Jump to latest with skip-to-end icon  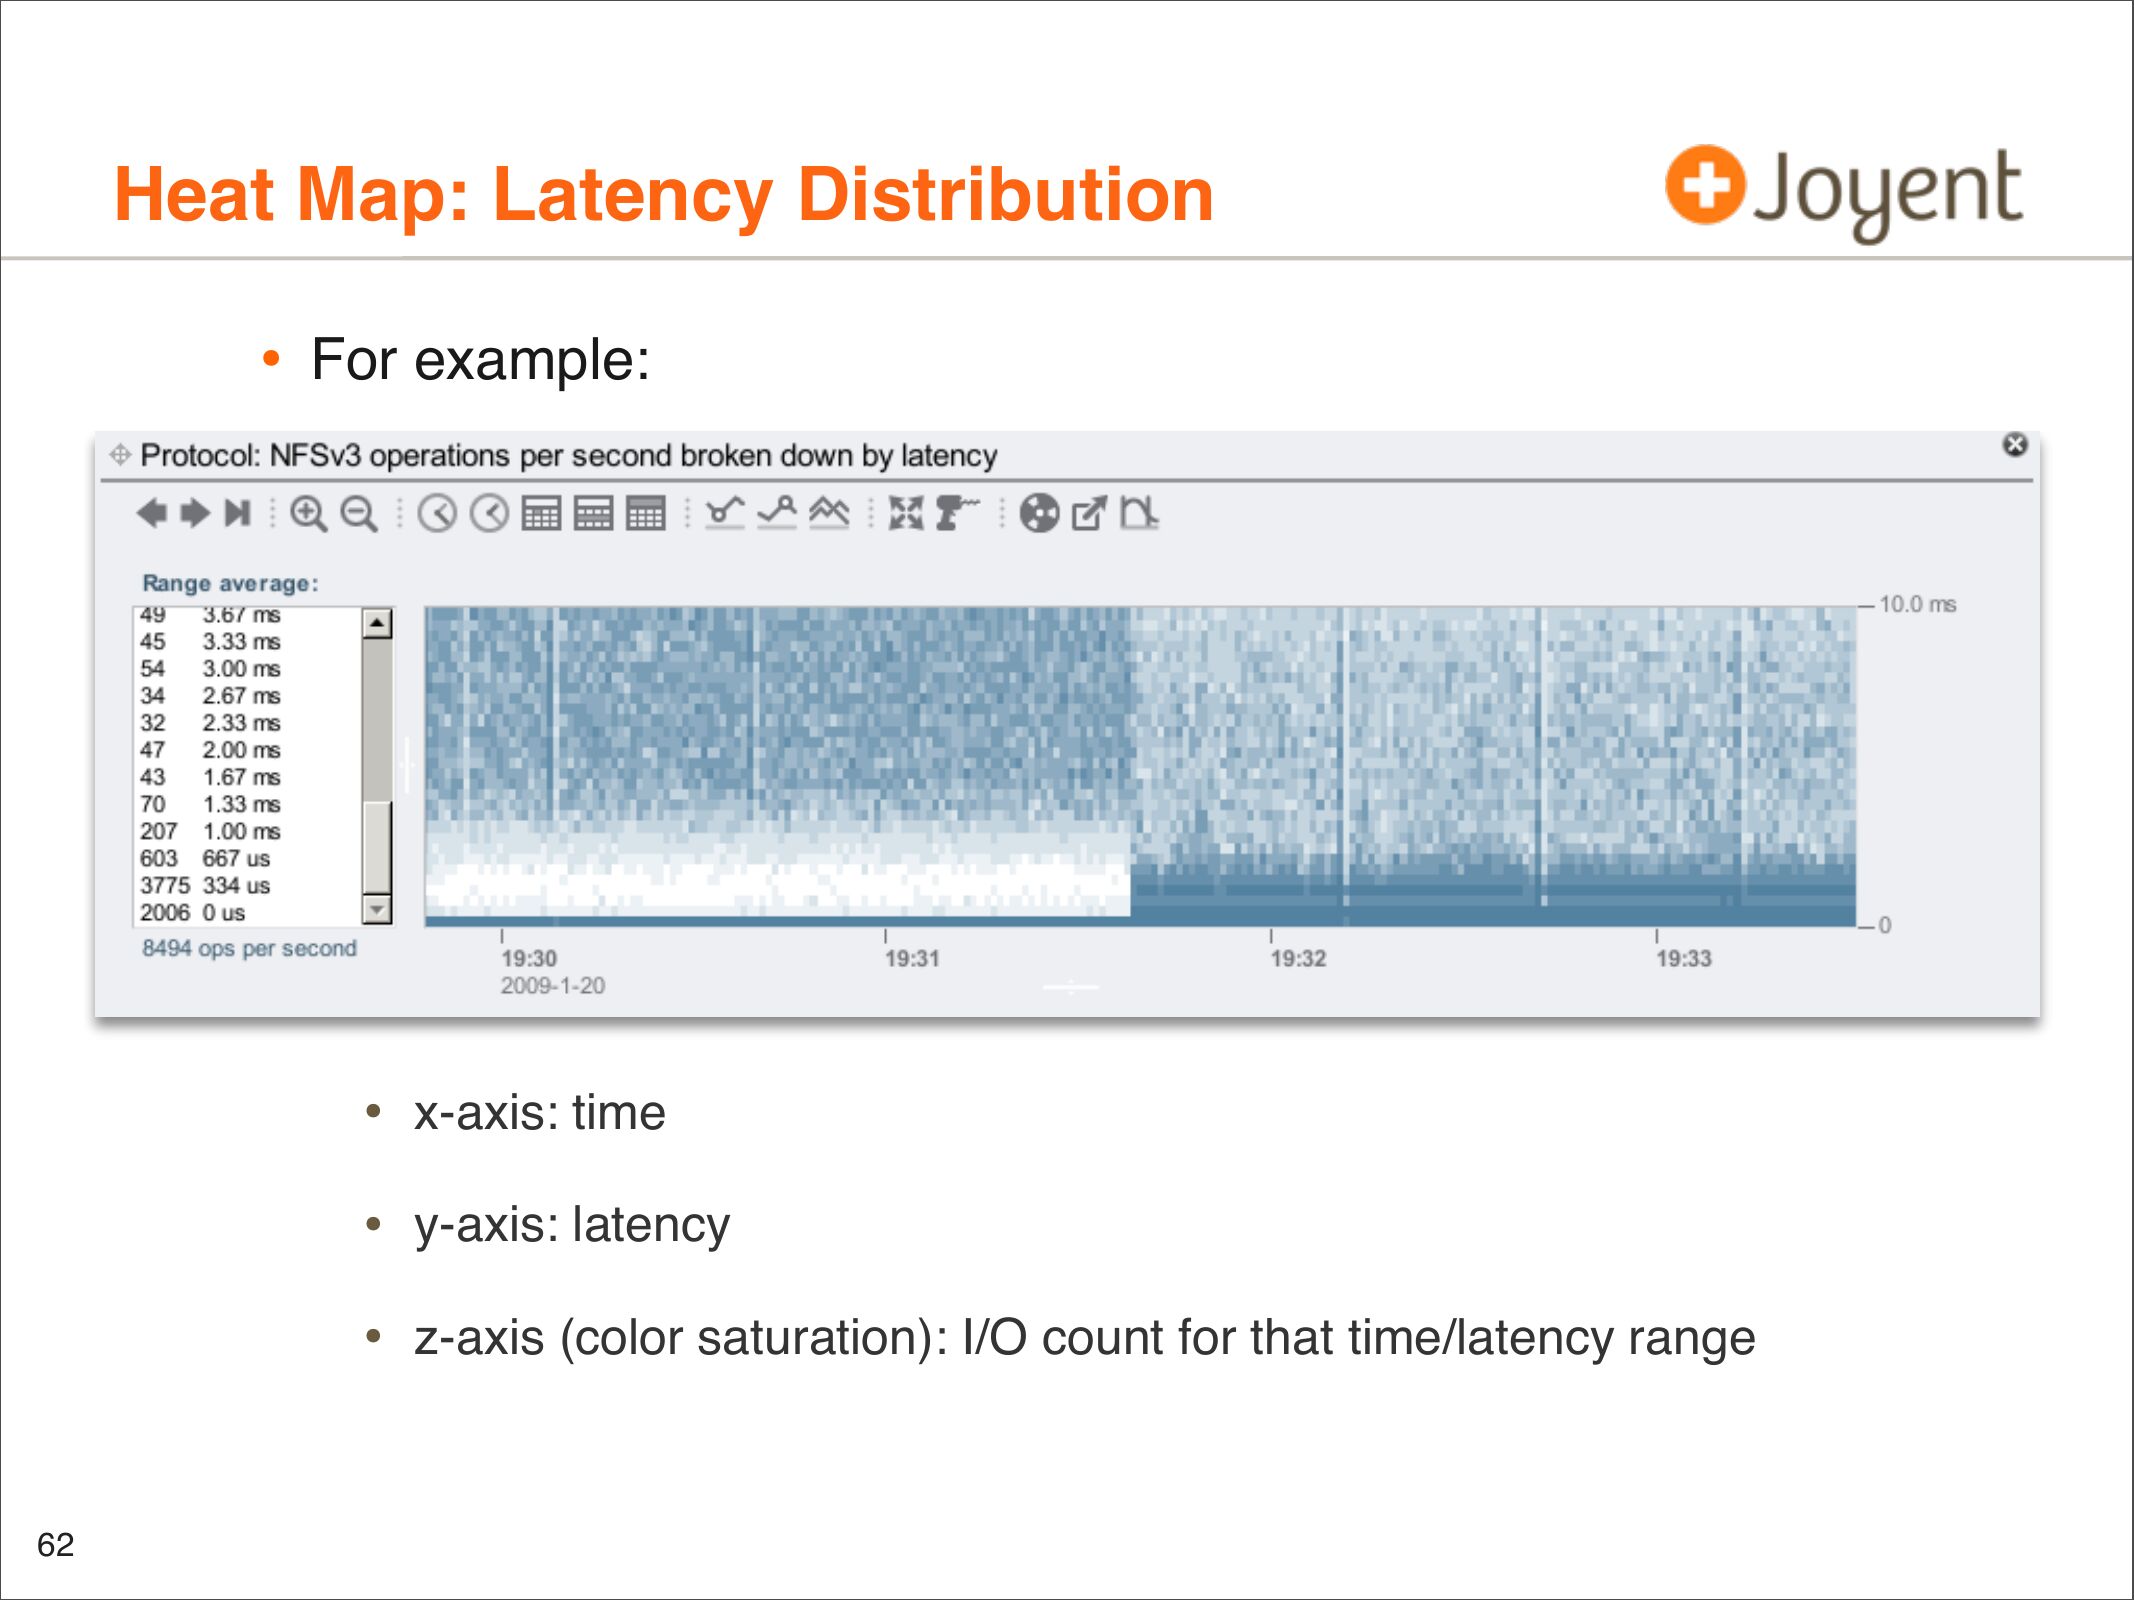[x=237, y=513]
